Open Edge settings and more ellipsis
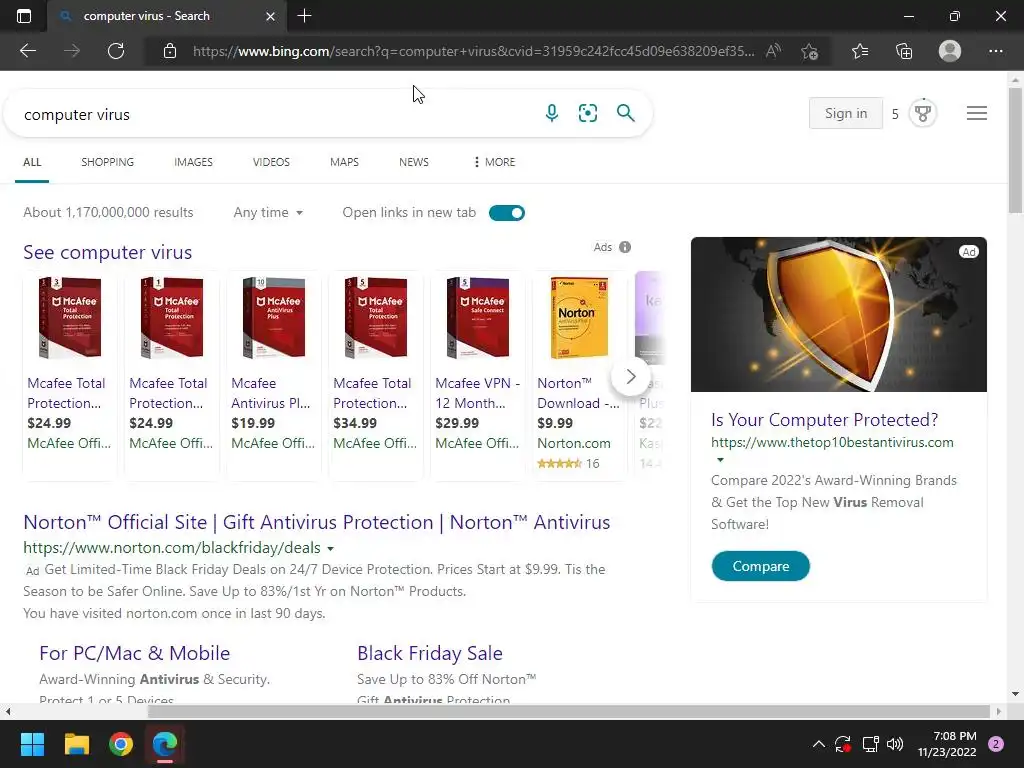The width and height of the screenshot is (1024, 768). point(996,51)
